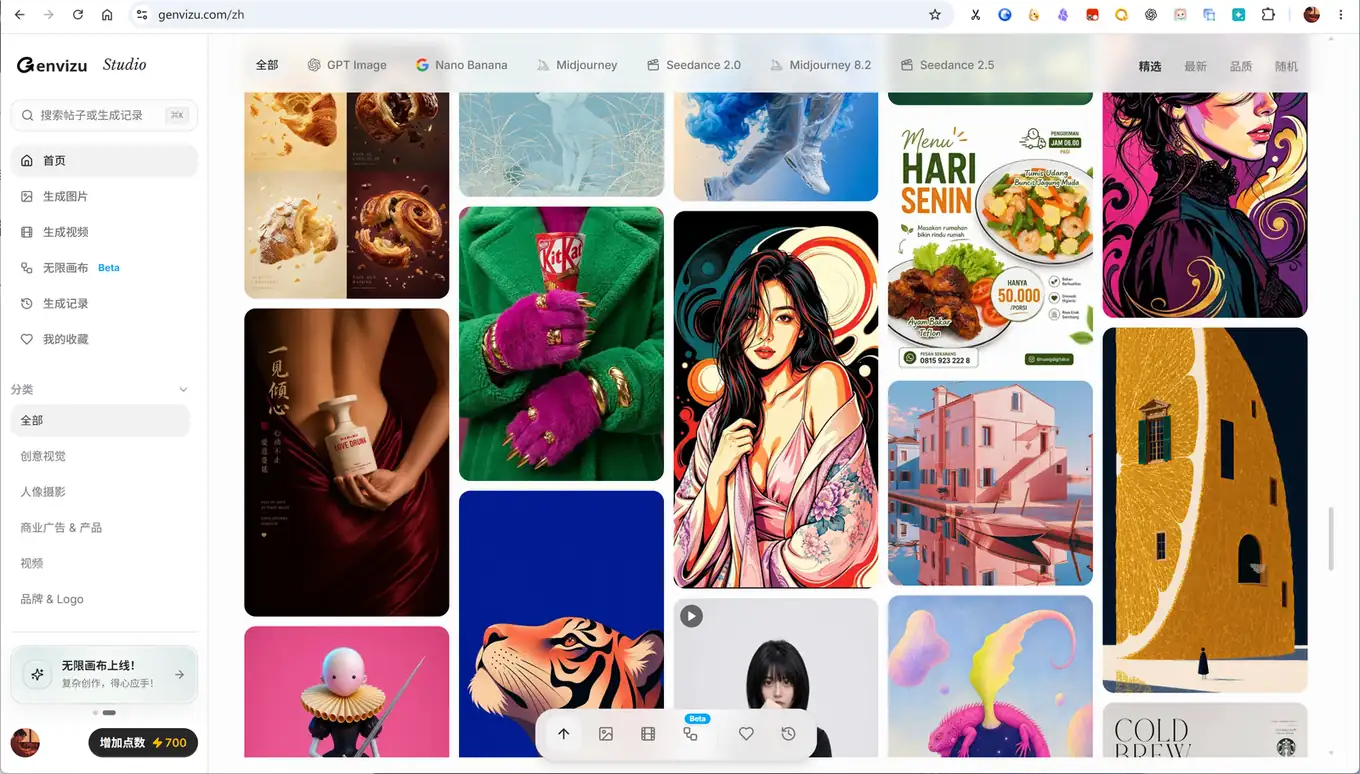1360x774 pixels.
Task: Open the user avatar menu at sidebar bottom
Action: (x=25, y=742)
